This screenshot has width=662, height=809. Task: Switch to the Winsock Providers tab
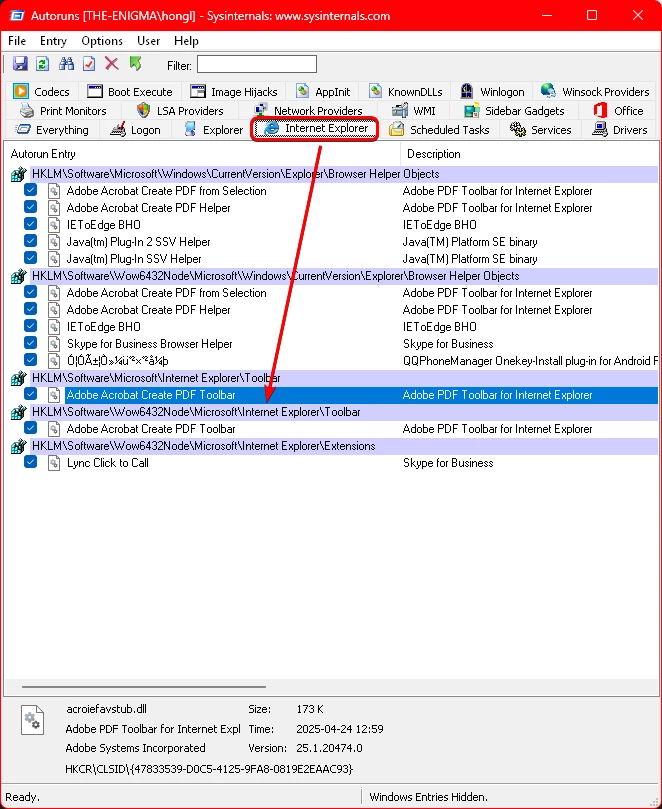coord(595,92)
